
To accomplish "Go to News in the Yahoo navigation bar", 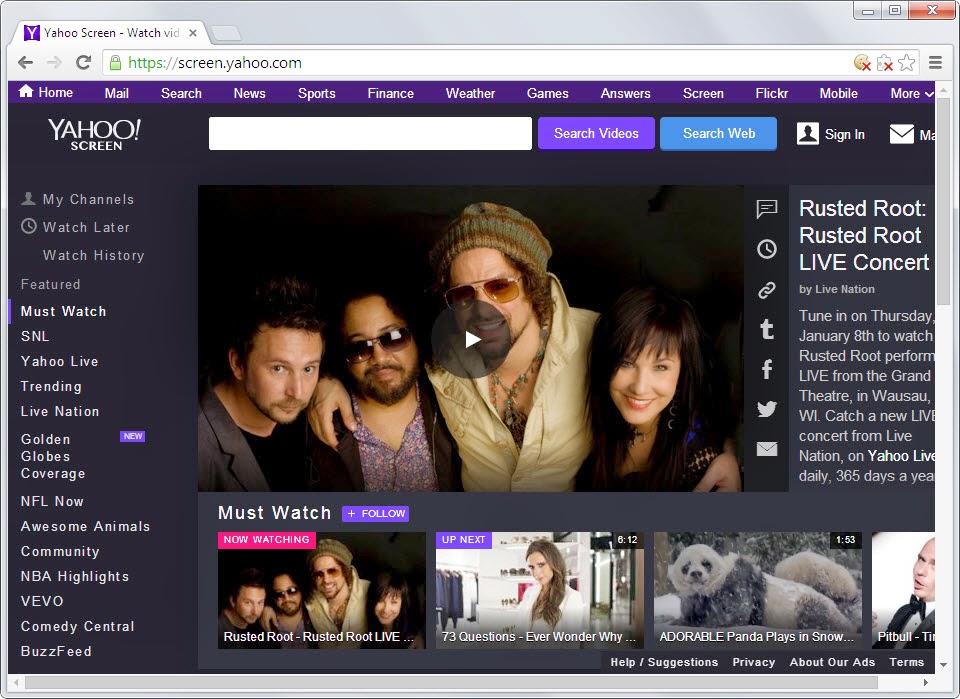I will [x=249, y=94].
